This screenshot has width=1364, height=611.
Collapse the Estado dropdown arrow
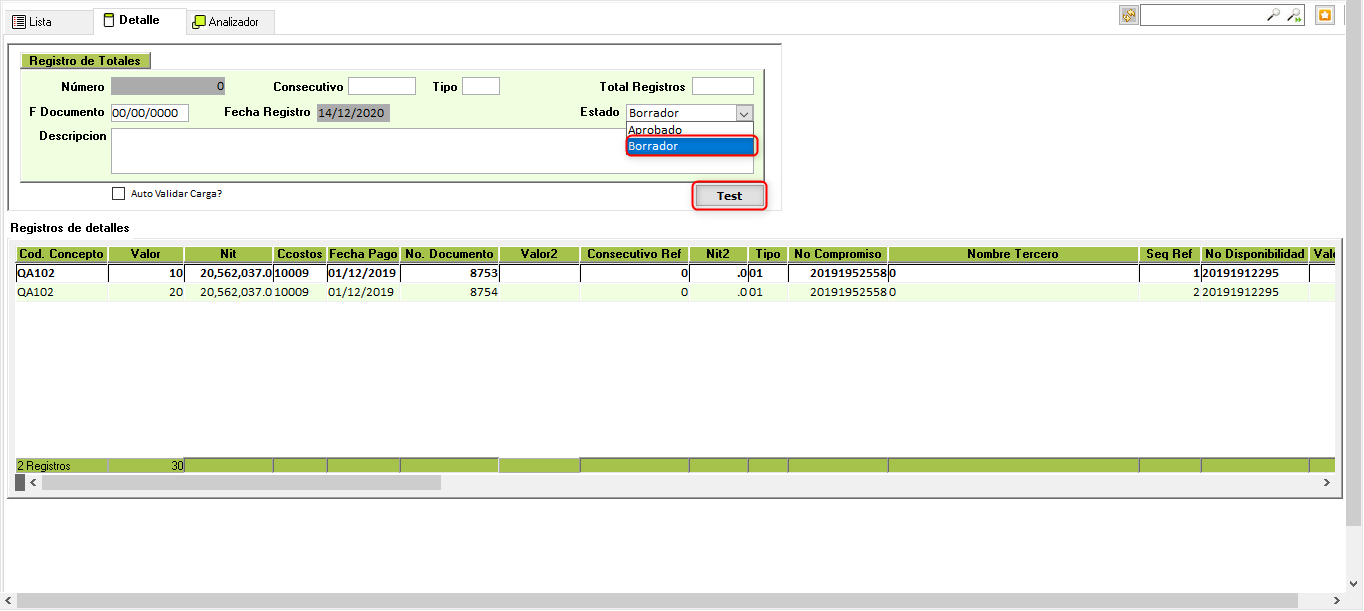point(743,114)
